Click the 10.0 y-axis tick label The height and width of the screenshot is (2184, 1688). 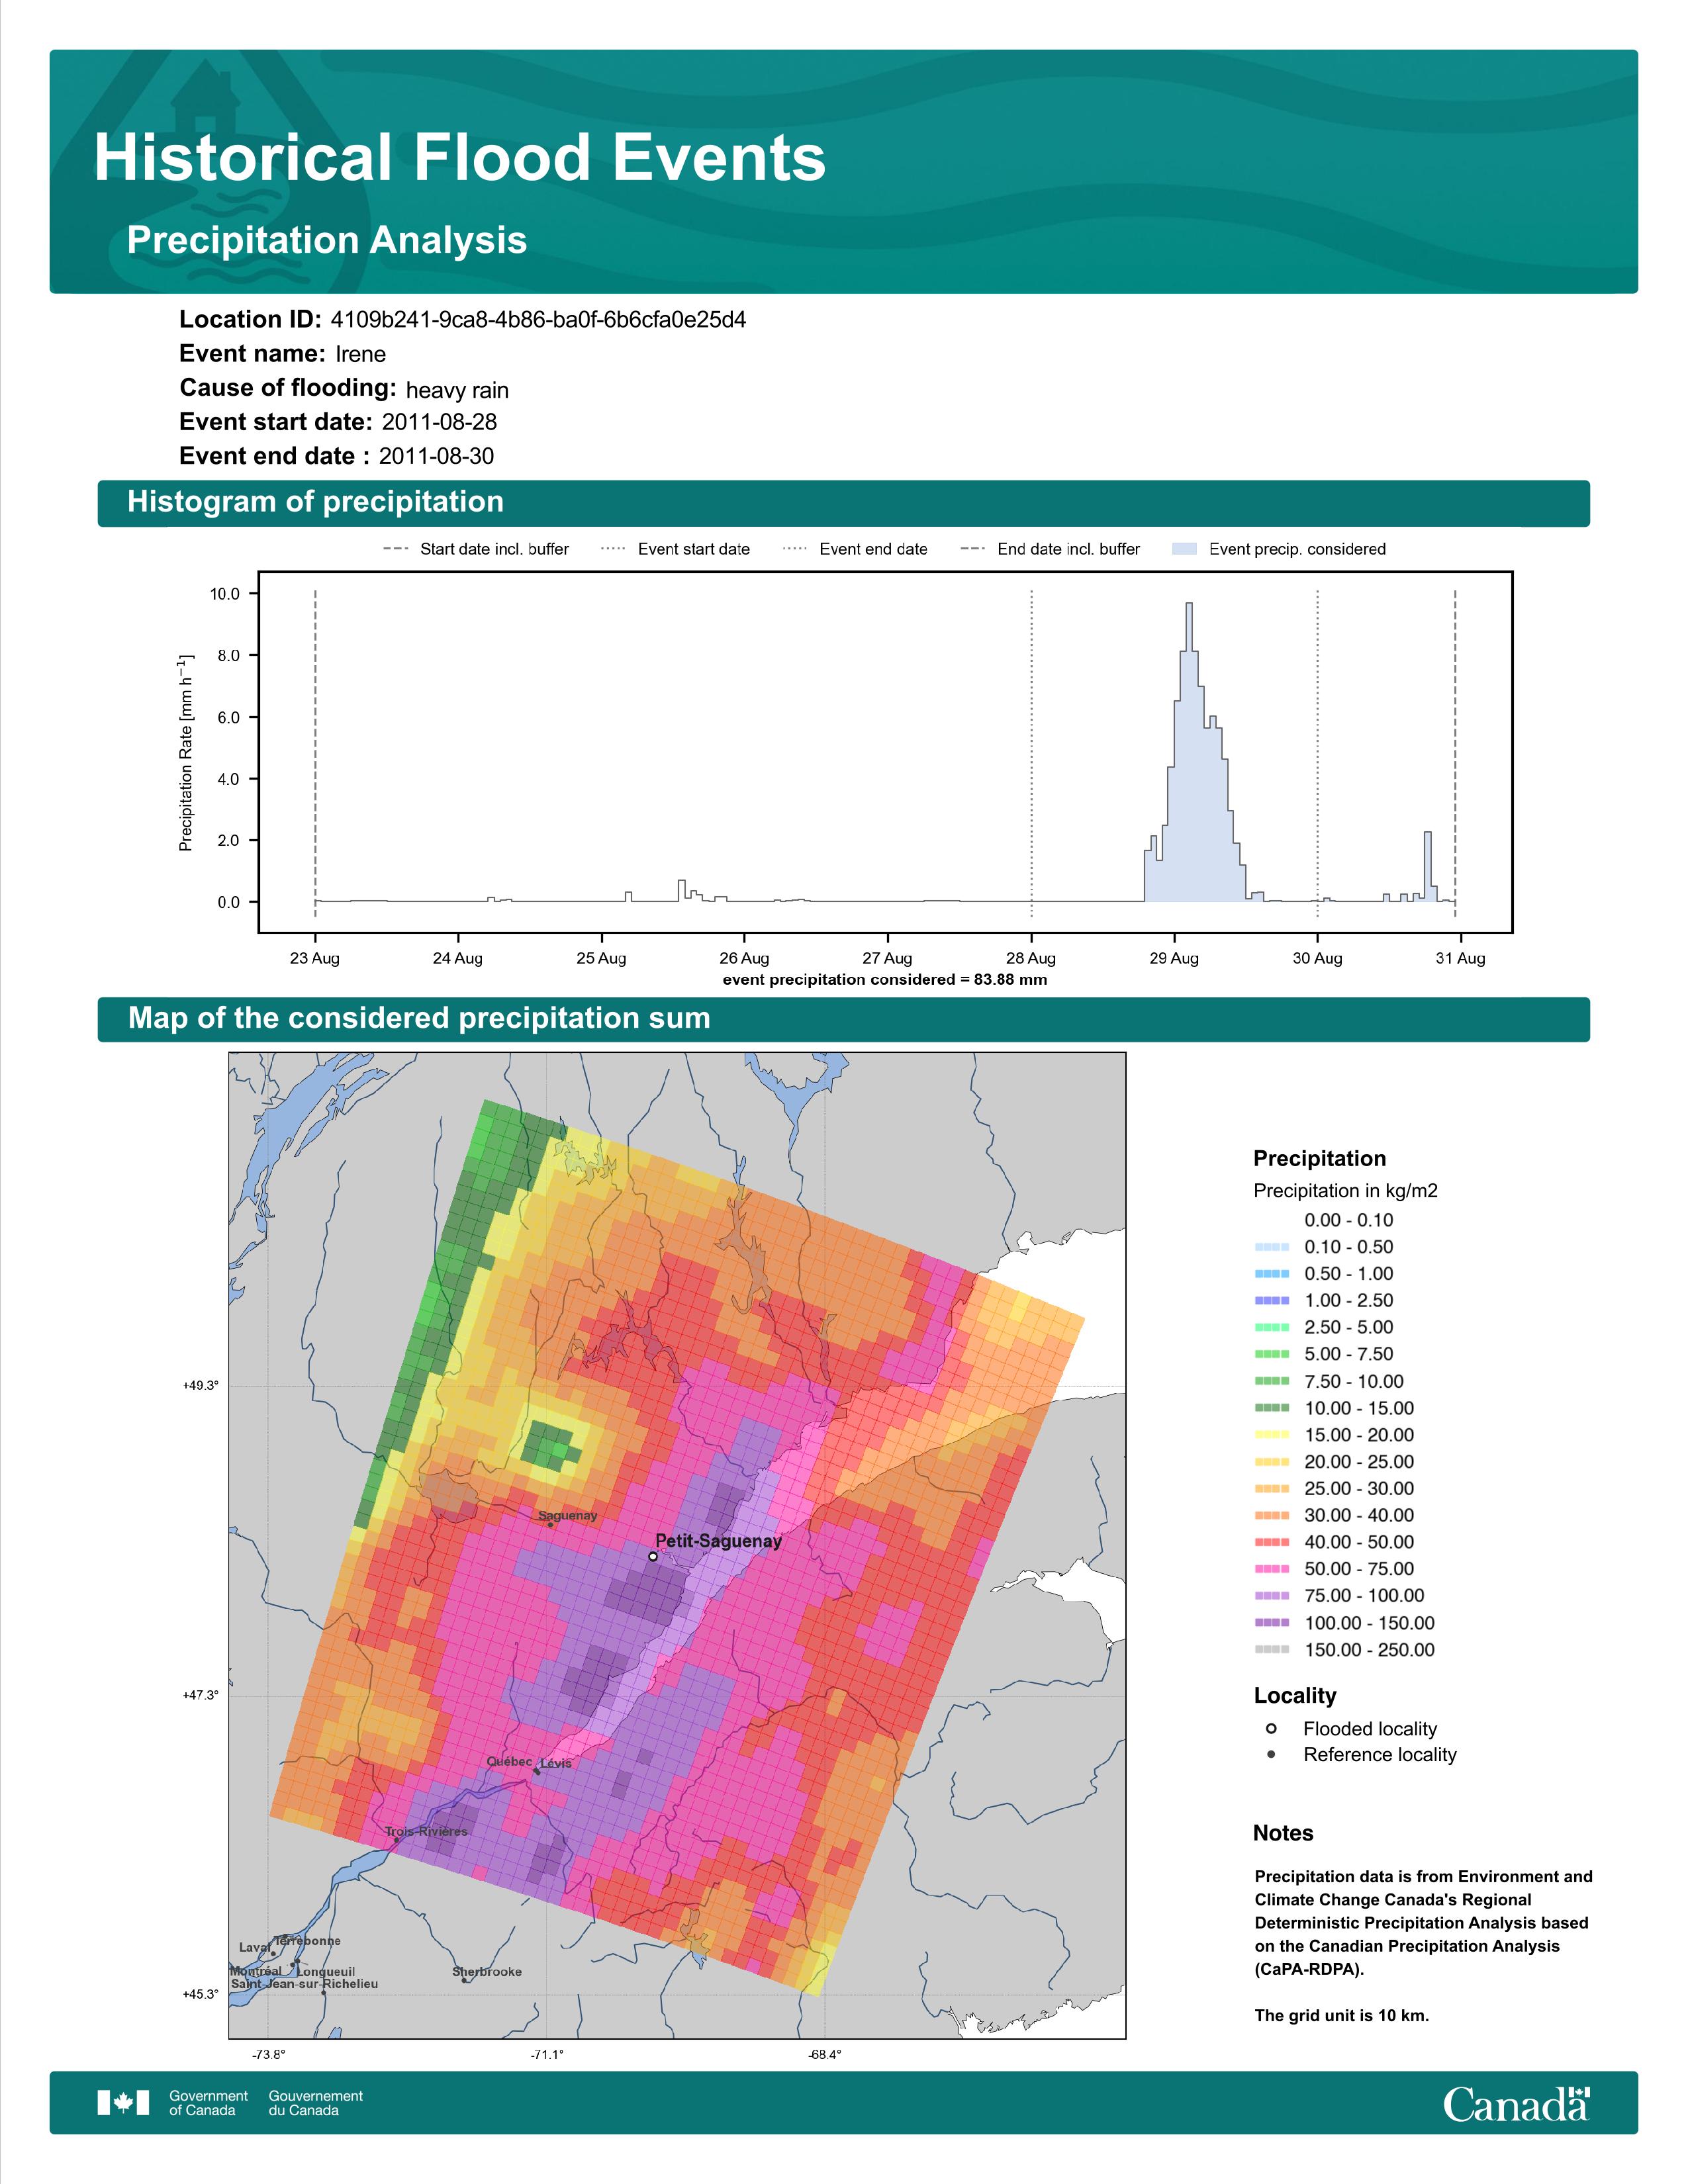[225, 594]
